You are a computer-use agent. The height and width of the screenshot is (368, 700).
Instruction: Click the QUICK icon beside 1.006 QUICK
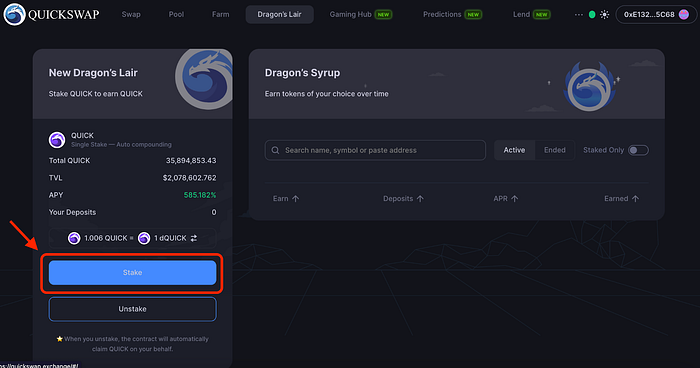(x=74, y=238)
